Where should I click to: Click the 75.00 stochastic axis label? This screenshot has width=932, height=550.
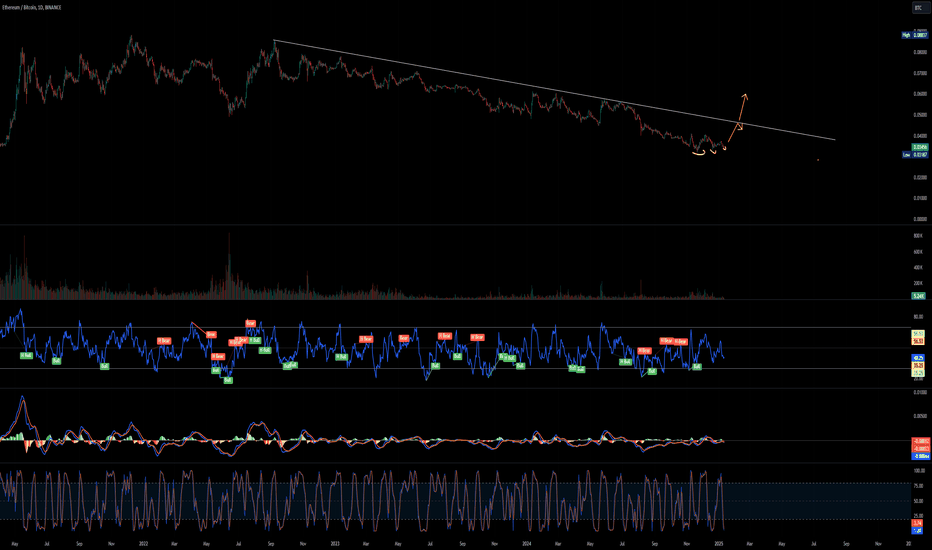coord(918,486)
